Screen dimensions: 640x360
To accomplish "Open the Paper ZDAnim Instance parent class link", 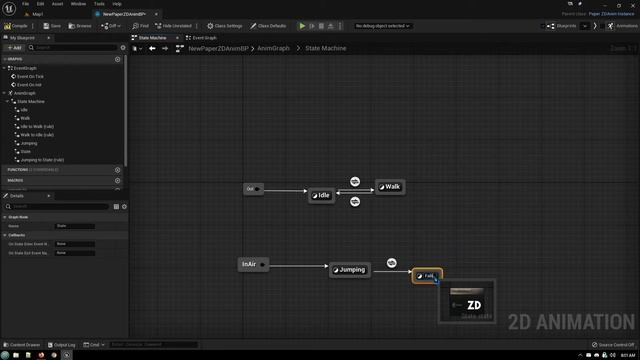I will click(x=611, y=13).
